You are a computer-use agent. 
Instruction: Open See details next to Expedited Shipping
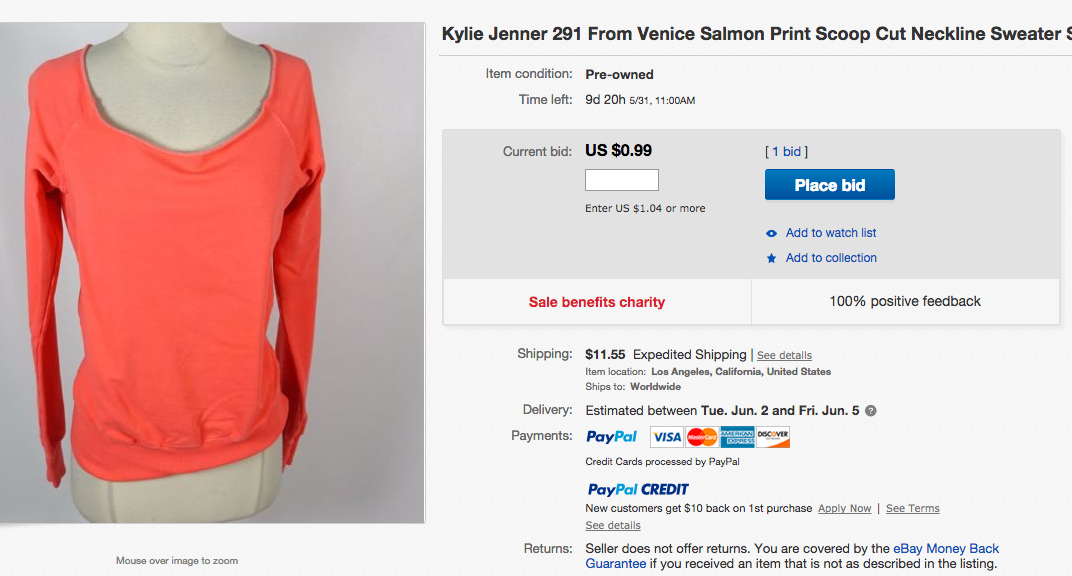784,356
